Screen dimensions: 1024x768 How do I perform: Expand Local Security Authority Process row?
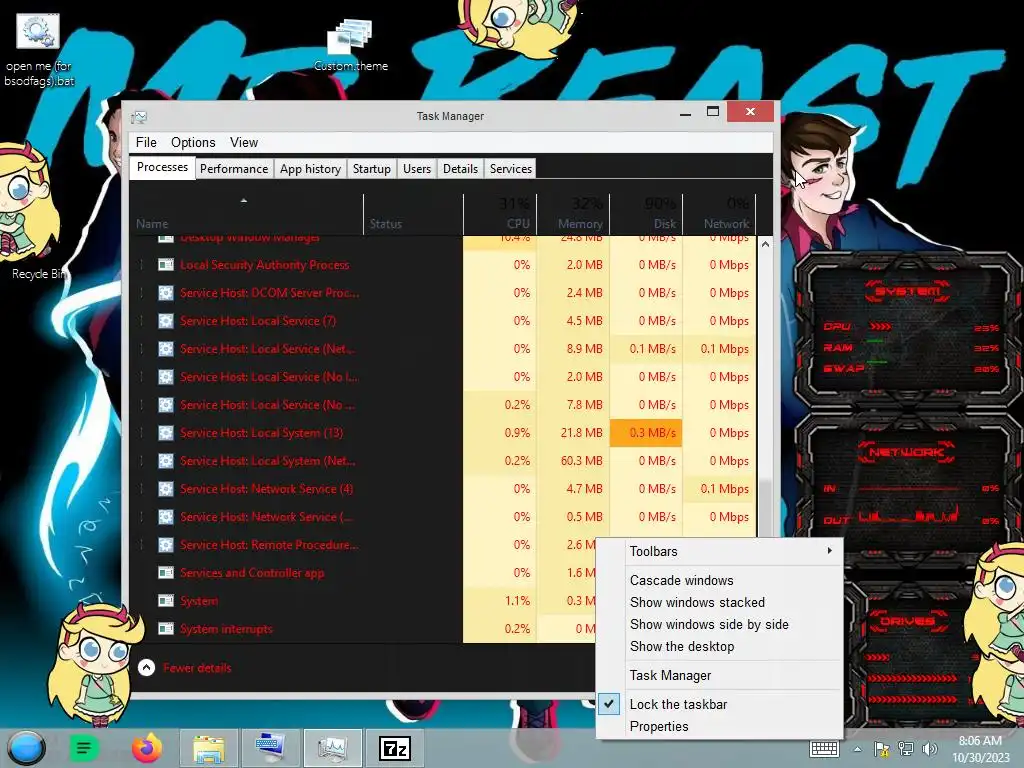tap(142, 264)
